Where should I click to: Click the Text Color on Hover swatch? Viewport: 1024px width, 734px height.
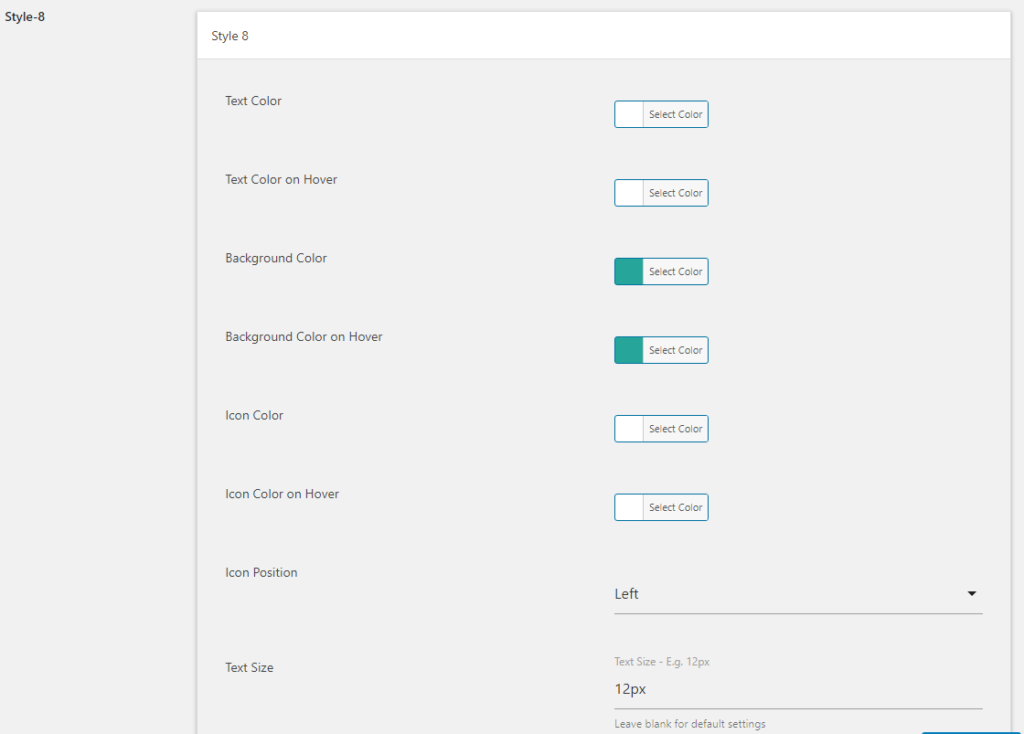(x=629, y=193)
